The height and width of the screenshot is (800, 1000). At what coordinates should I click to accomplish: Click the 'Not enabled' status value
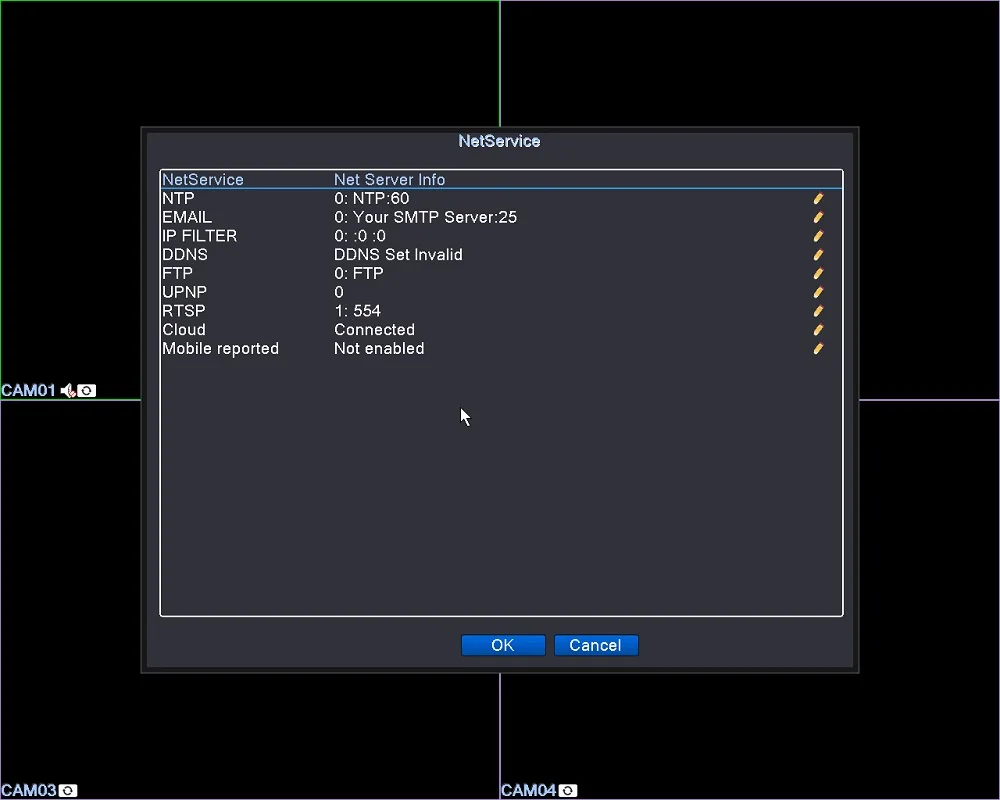tap(379, 348)
